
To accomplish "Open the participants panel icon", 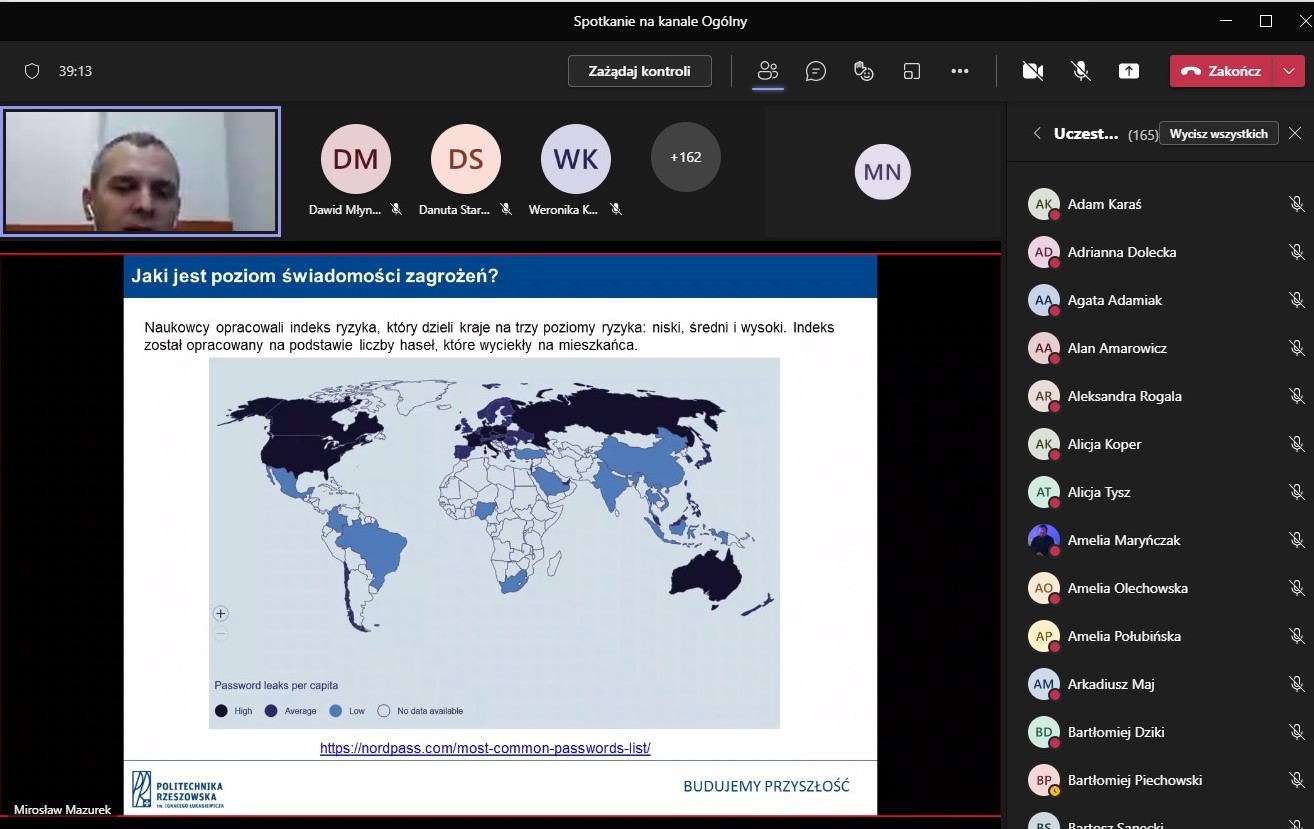I will click(x=768, y=71).
